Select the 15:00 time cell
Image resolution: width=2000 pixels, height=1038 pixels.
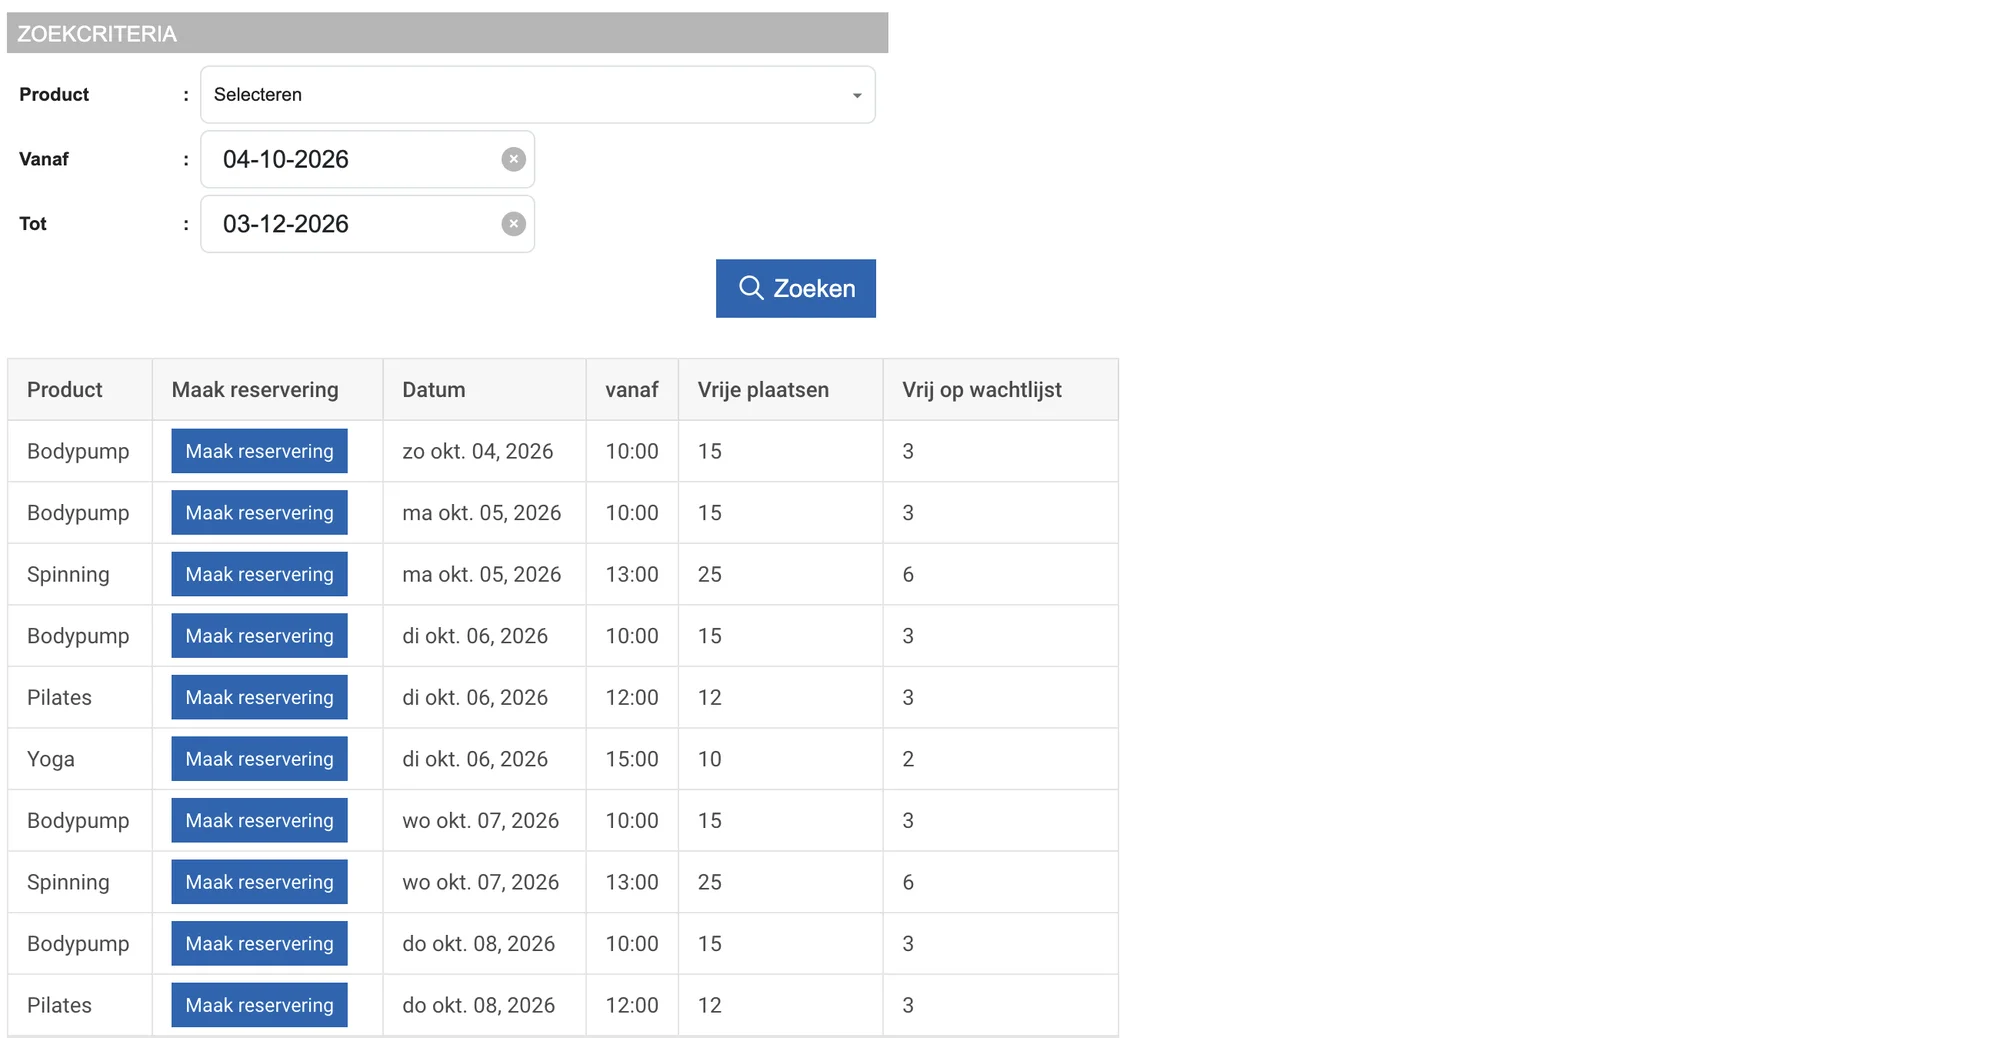click(632, 759)
